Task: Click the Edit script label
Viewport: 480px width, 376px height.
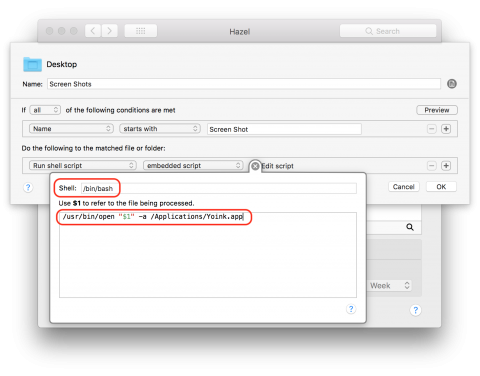Action: coord(278,166)
